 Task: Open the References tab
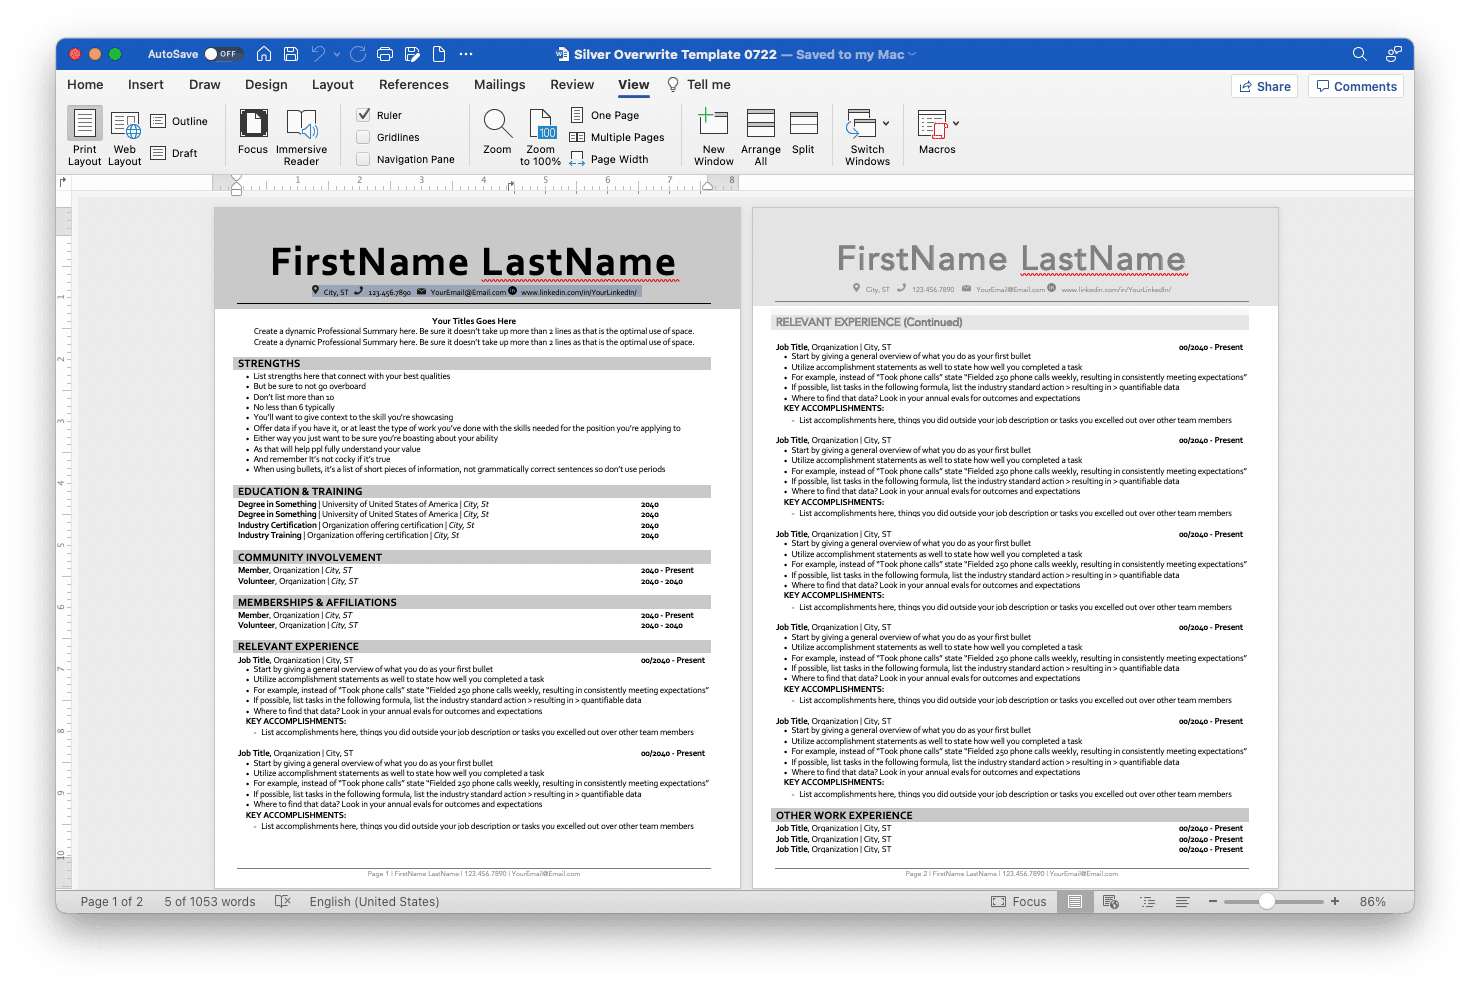(x=414, y=85)
